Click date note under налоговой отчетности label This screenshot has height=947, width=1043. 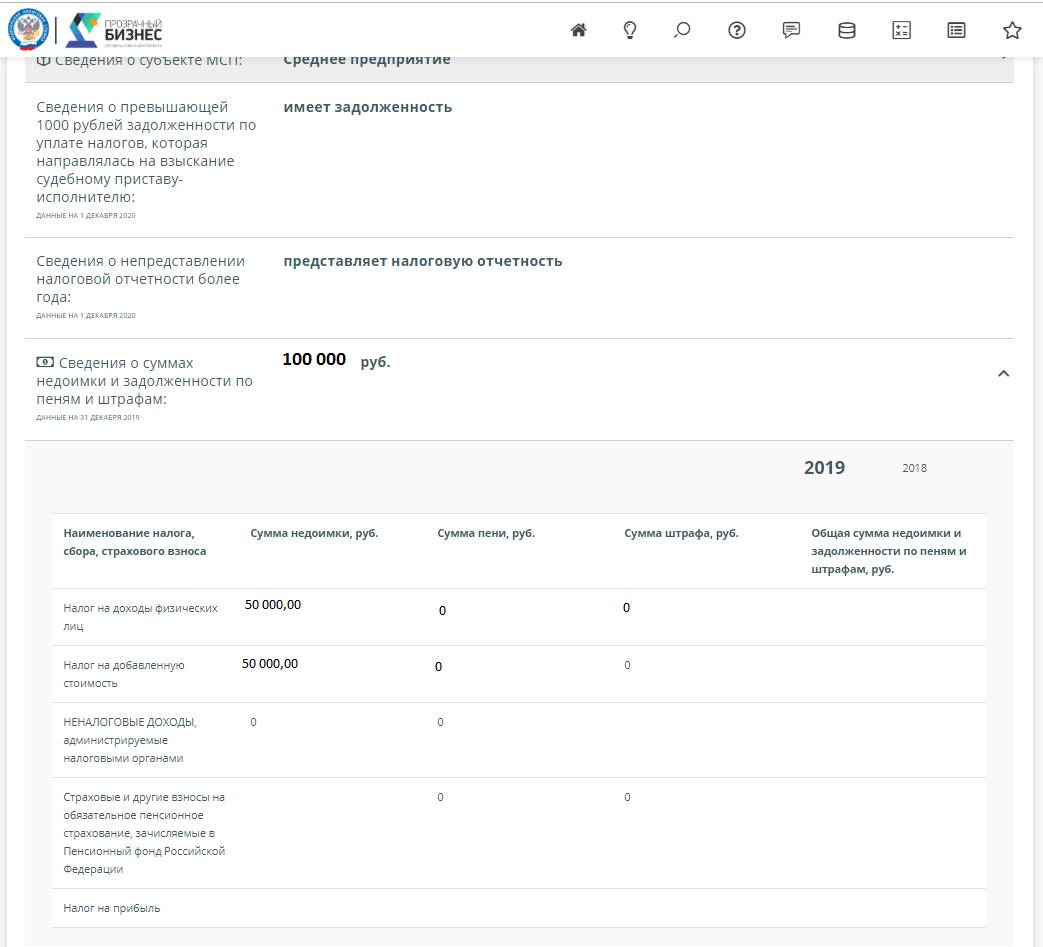tap(86, 316)
